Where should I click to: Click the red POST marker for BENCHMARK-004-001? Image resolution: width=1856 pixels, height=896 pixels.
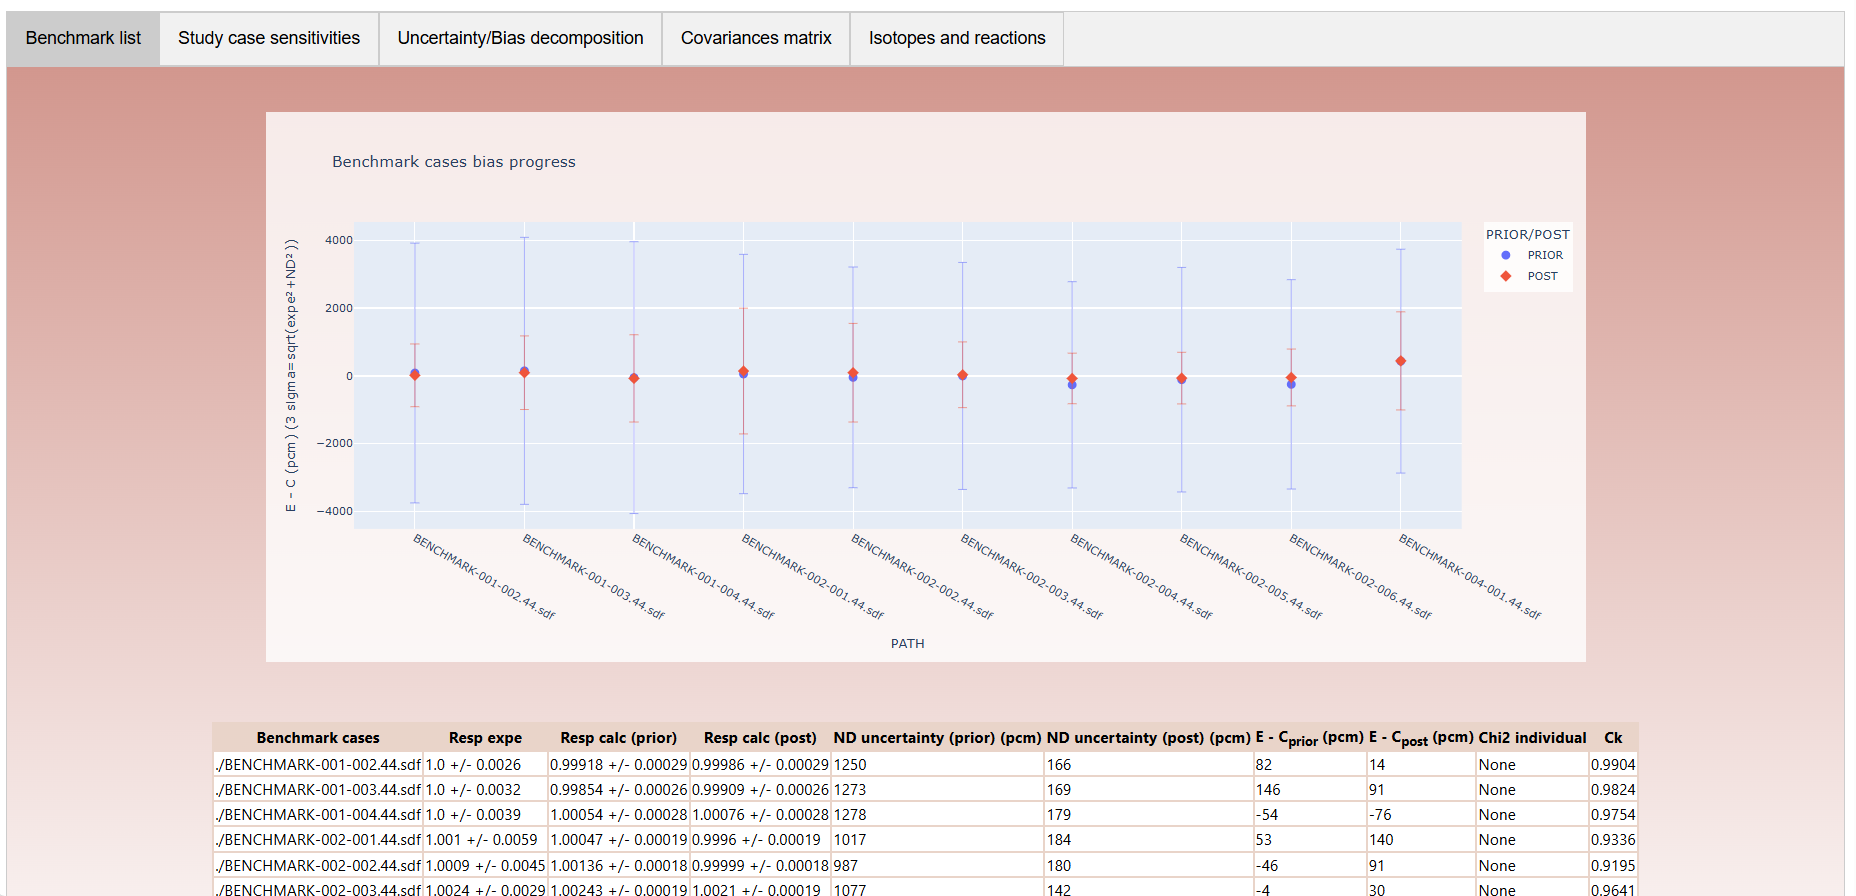(x=1400, y=361)
